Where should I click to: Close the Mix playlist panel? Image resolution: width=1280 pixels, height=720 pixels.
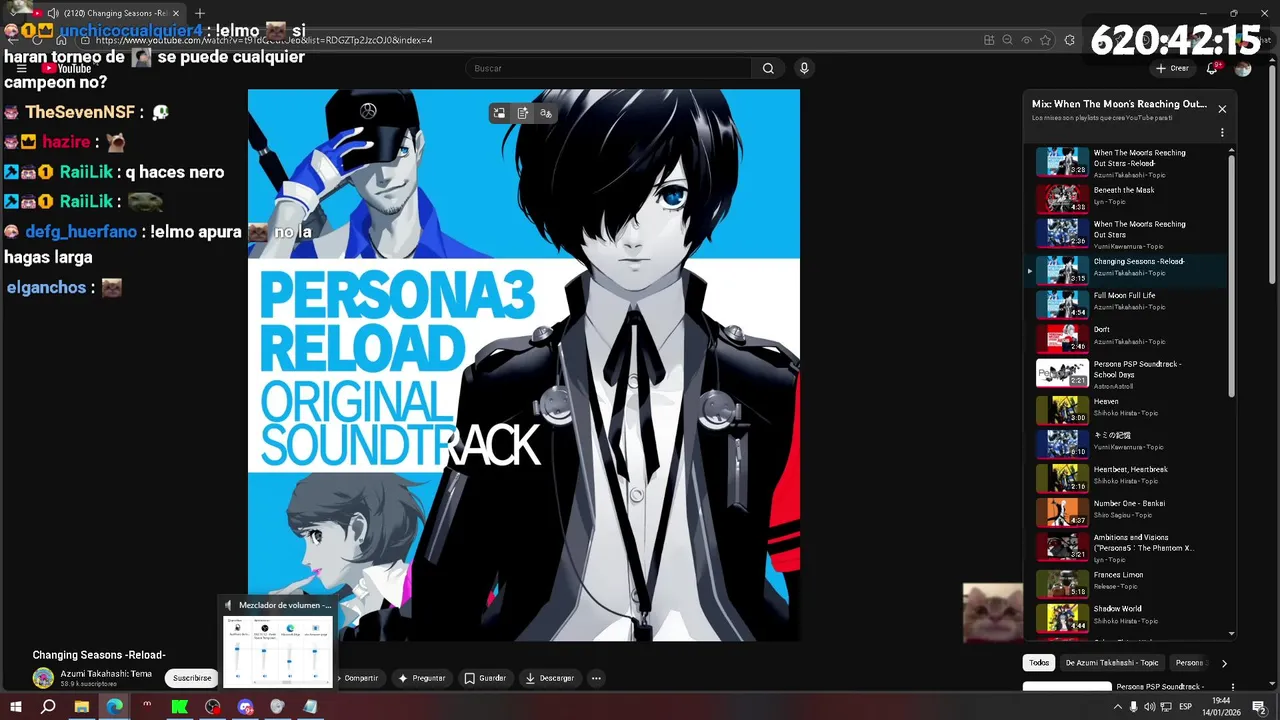tap(1221, 109)
